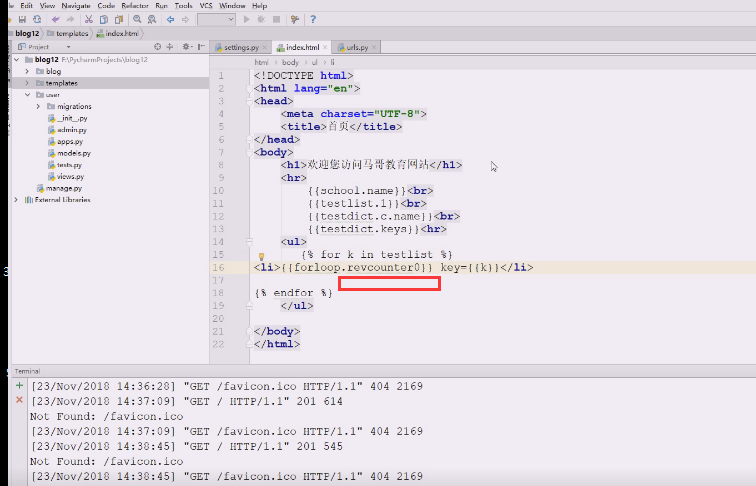756x486 pixels.
Task: Select tests.py in project tree
Action: (x=69, y=165)
